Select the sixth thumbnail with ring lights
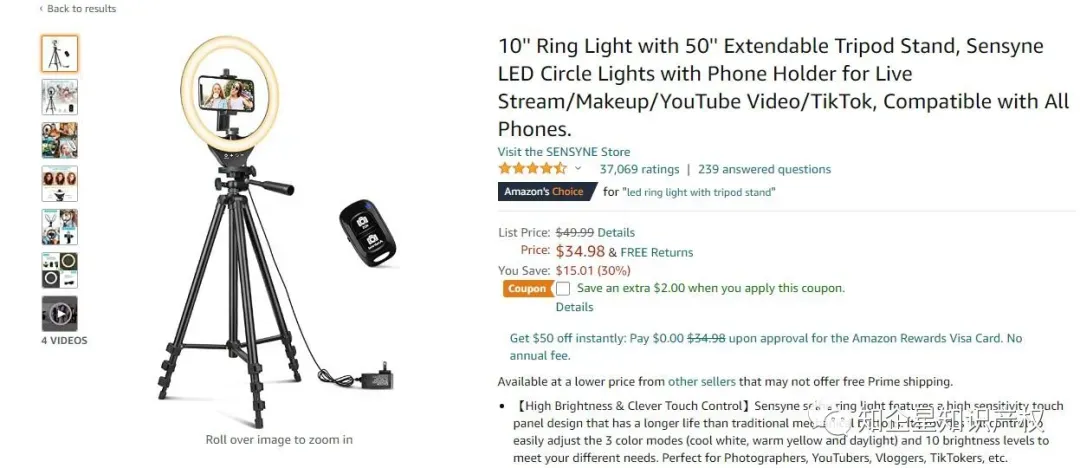This screenshot has width=1080, height=468. [59, 270]
